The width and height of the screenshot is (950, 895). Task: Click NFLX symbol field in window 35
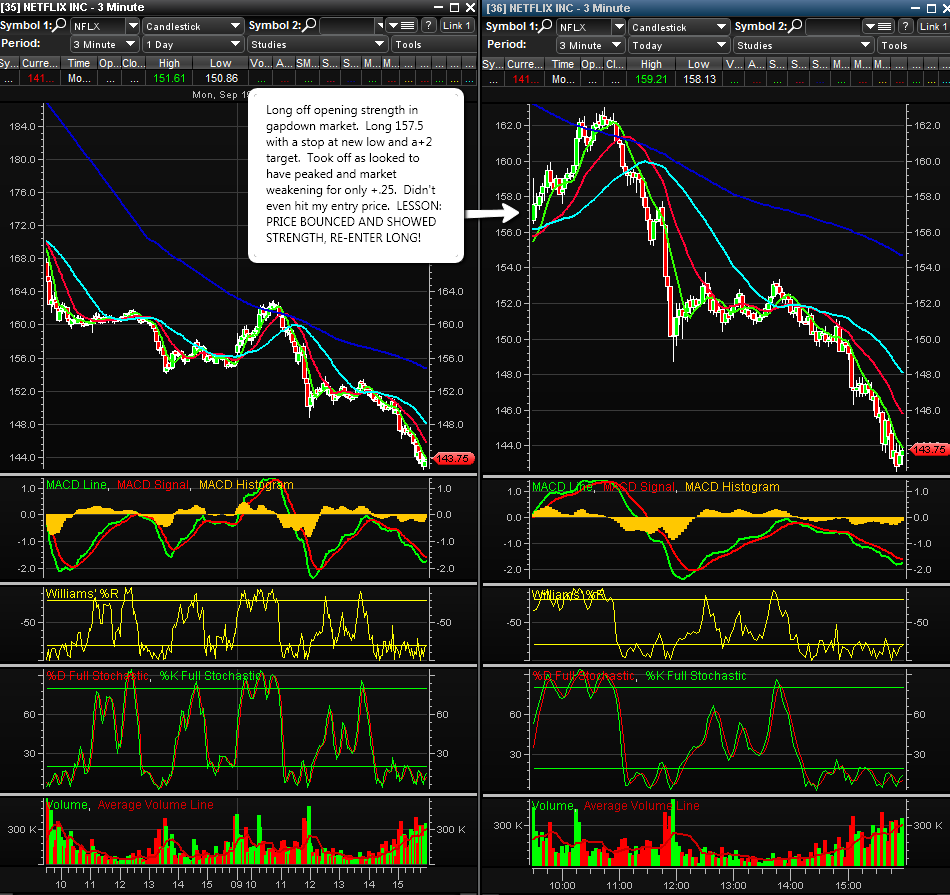99,26
